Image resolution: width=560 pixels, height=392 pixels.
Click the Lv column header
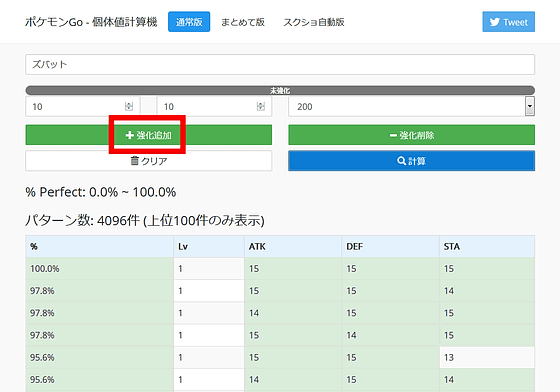tap(209, 246)
